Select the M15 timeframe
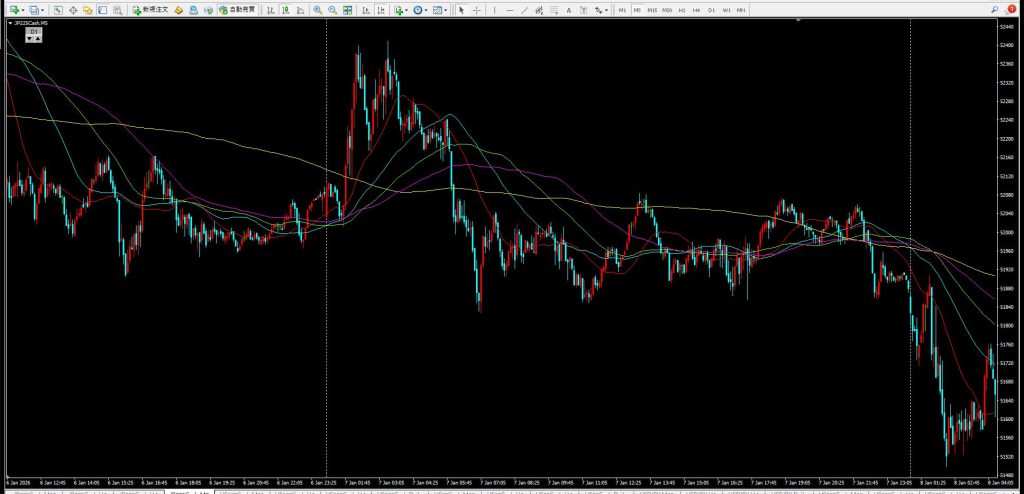 652,9
